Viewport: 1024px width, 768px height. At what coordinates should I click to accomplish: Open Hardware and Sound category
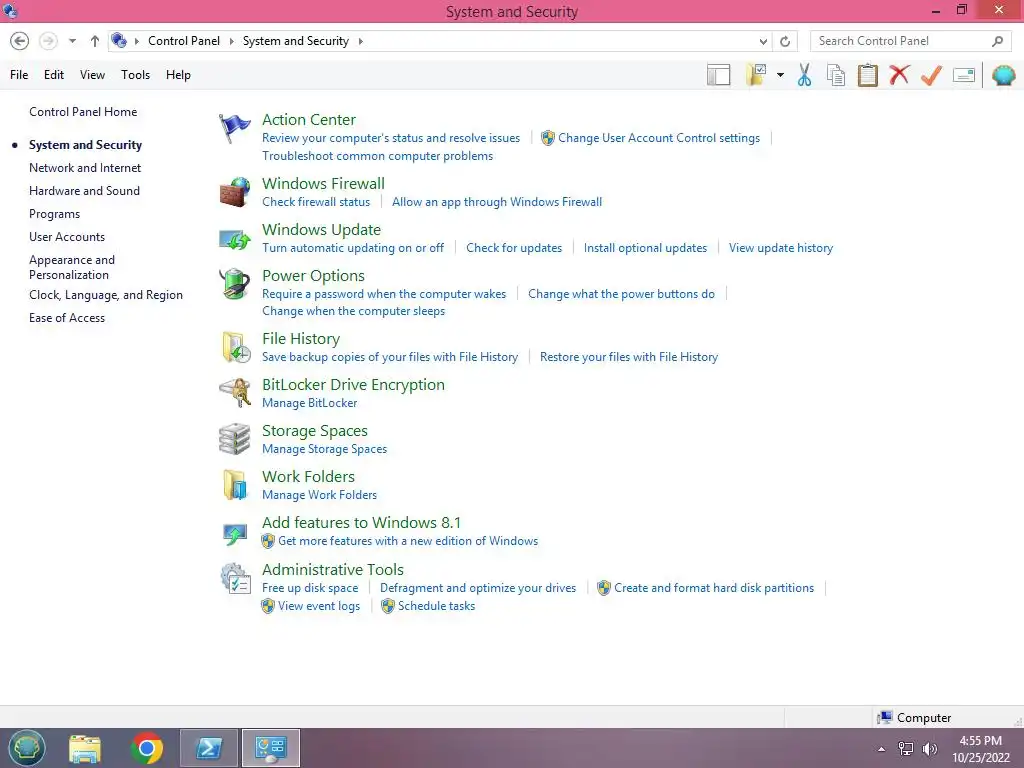pos(84,191)
